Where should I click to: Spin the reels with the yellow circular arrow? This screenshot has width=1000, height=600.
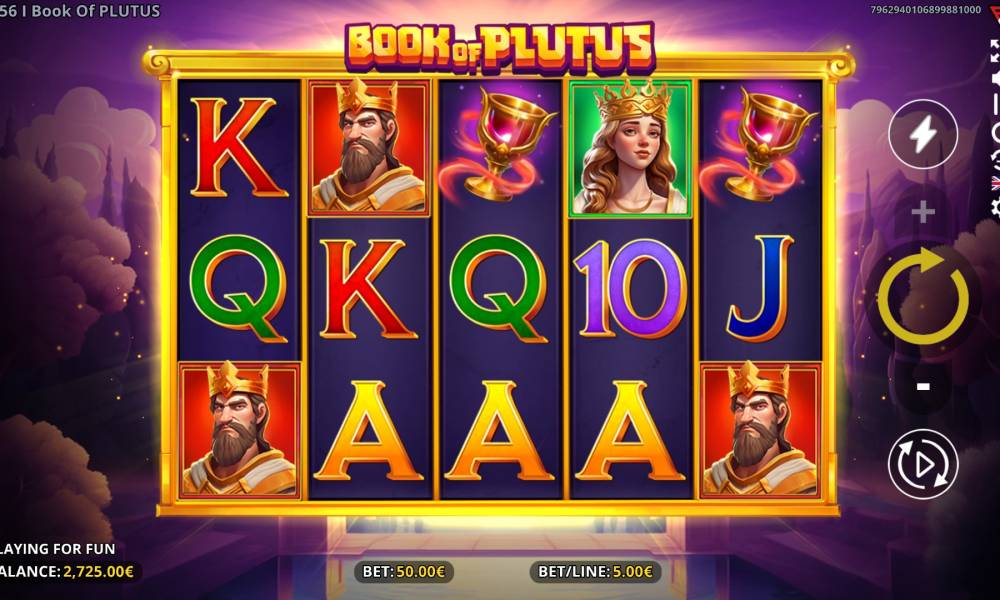coord(923,297)
